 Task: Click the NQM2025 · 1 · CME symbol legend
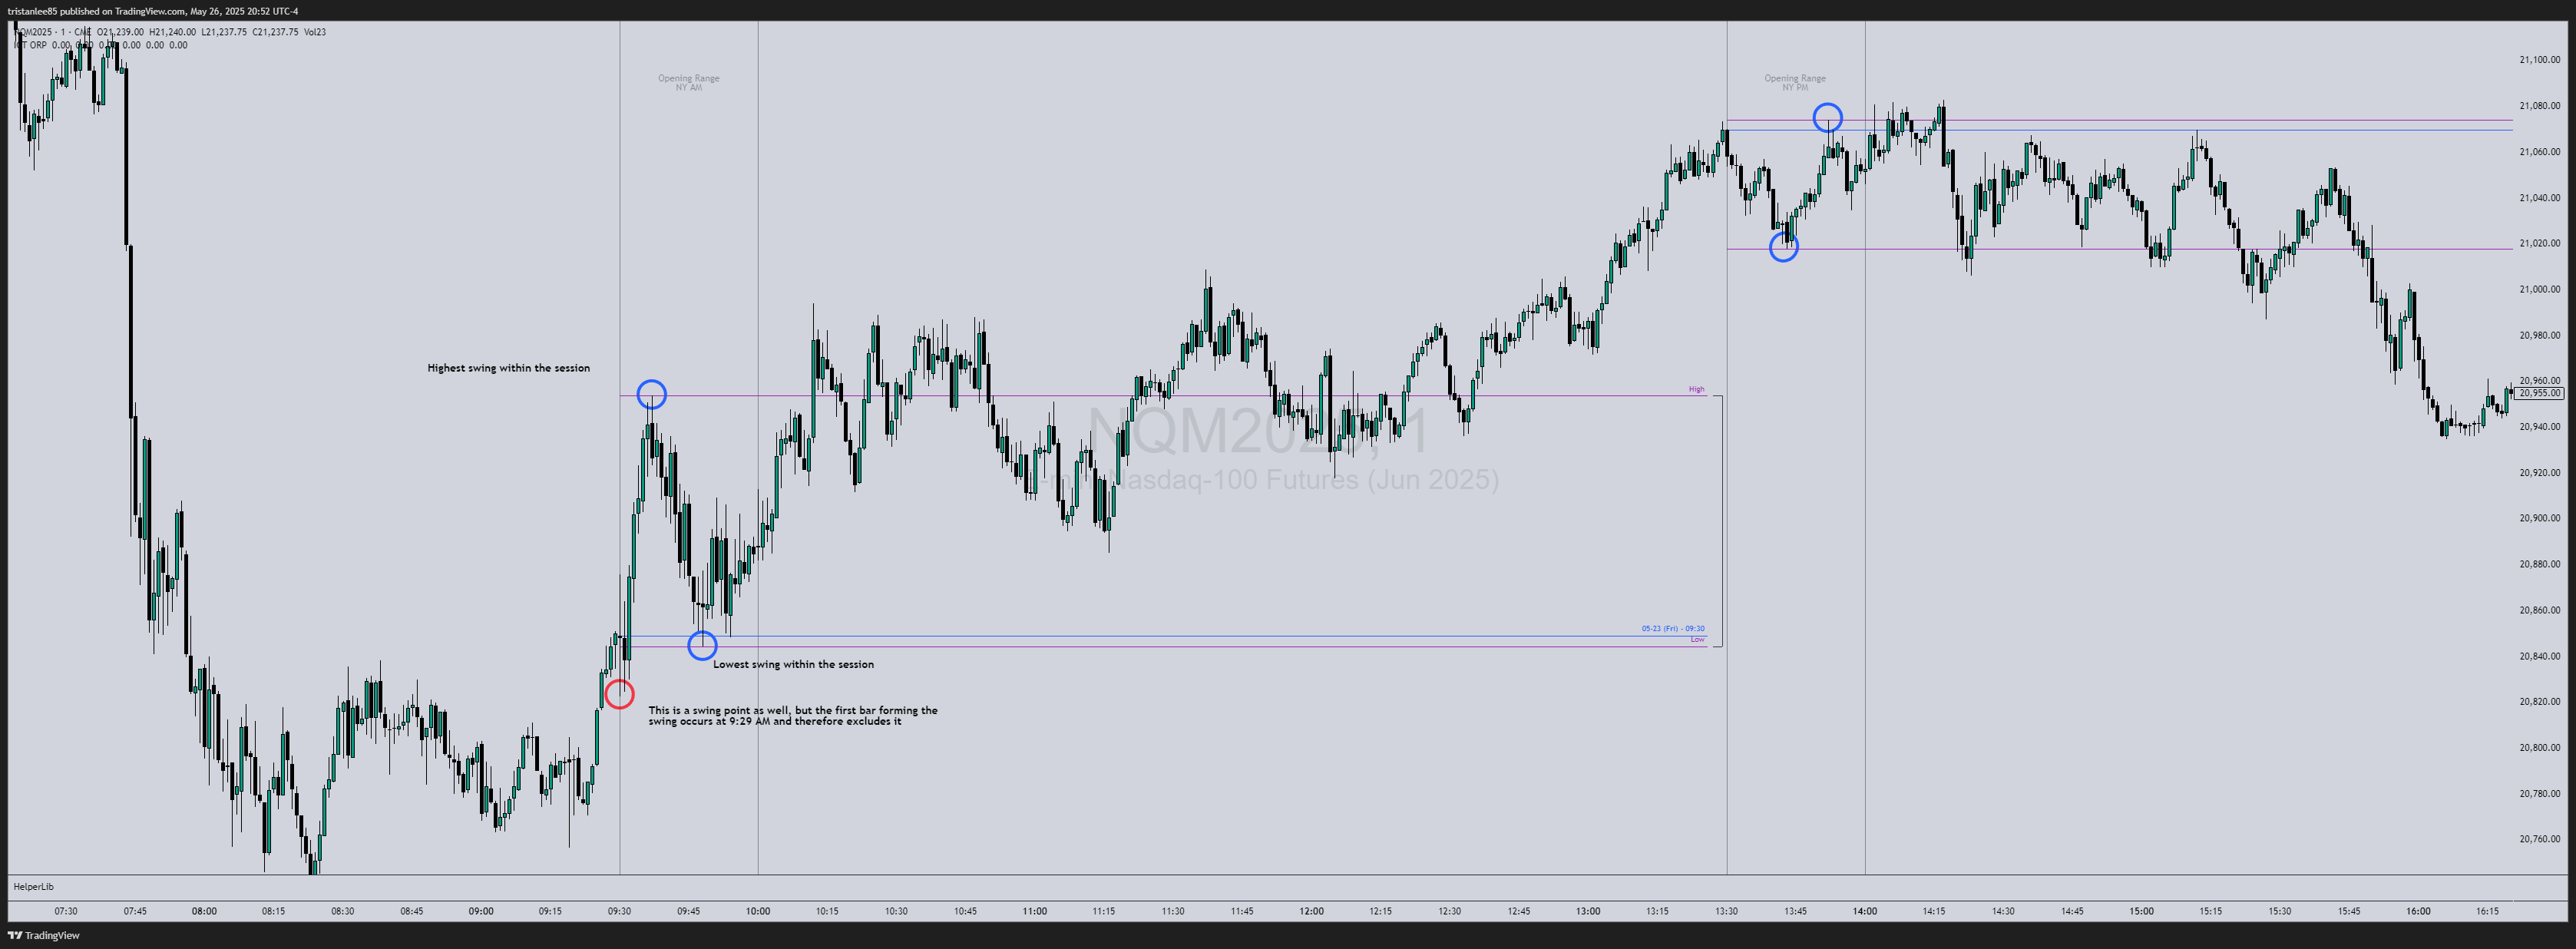pyautogui.click(x=52, y=32)
